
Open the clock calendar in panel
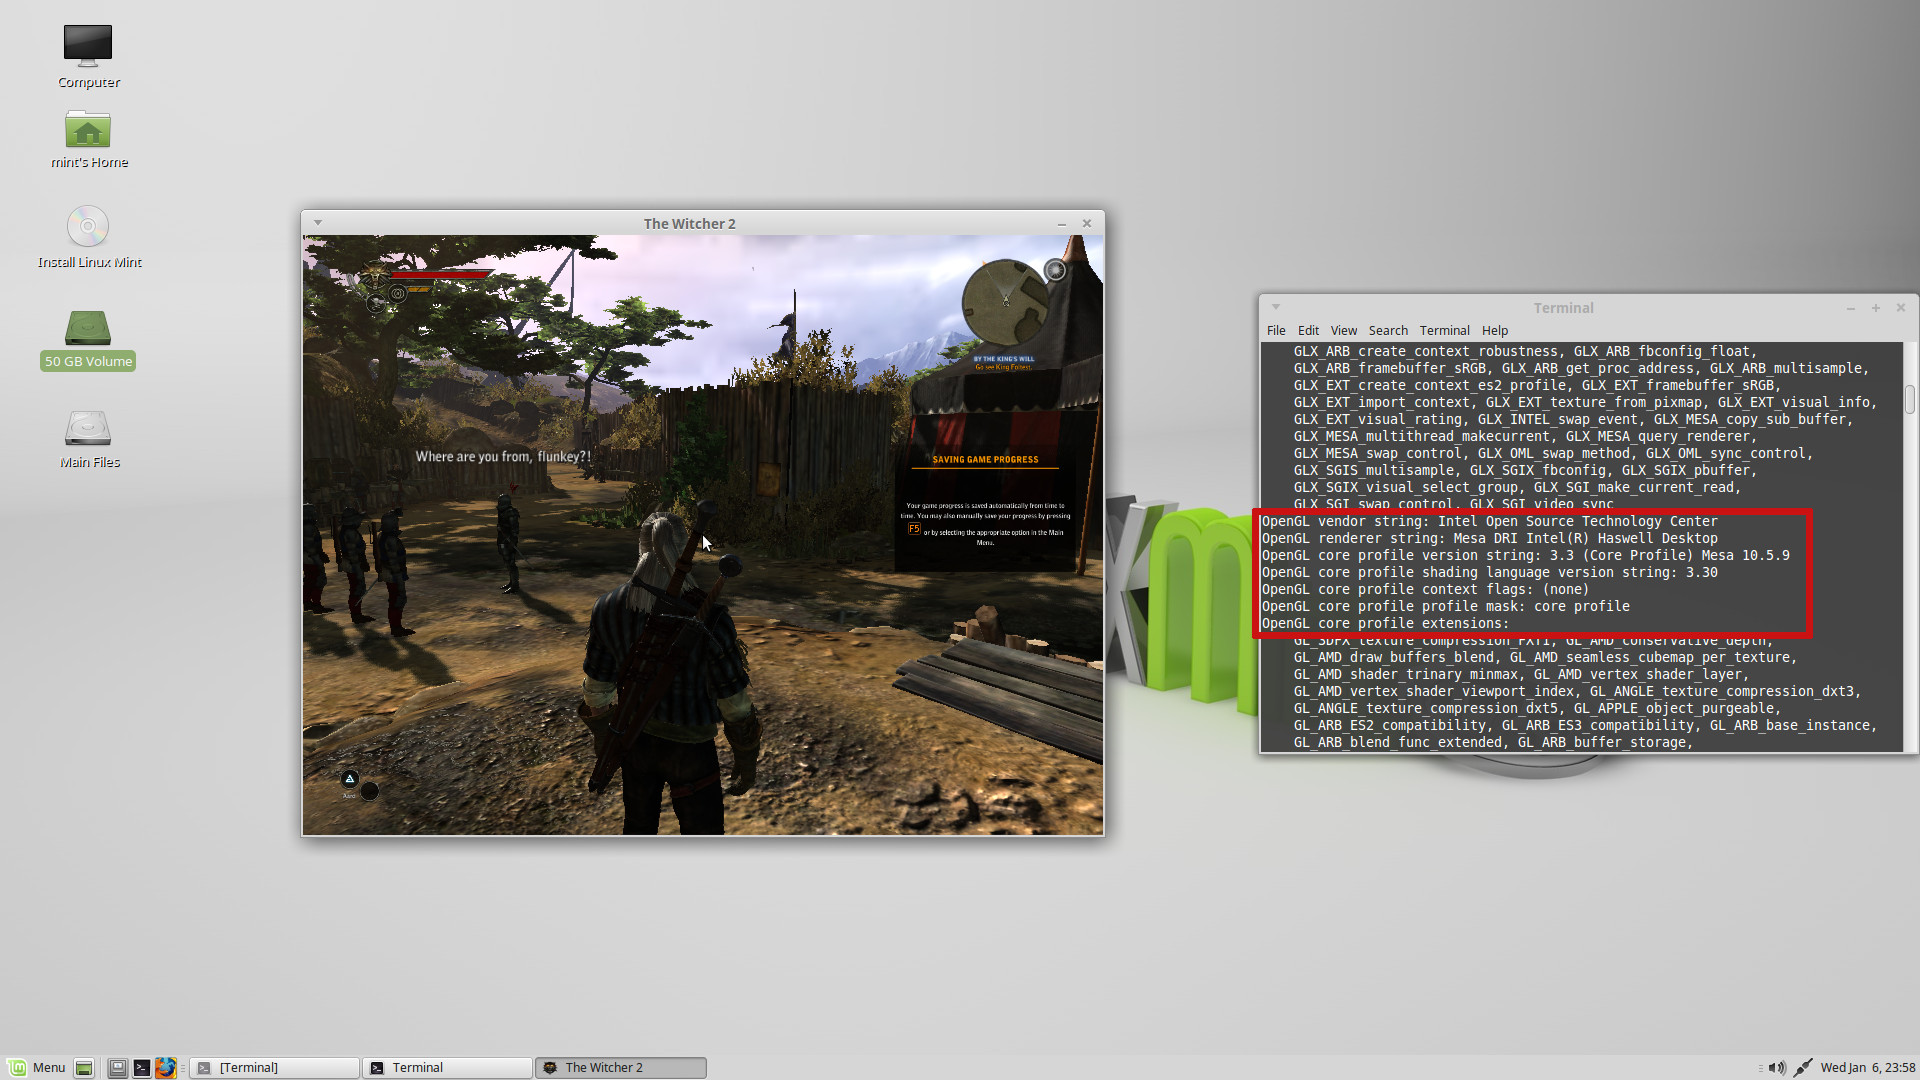1867,1067
